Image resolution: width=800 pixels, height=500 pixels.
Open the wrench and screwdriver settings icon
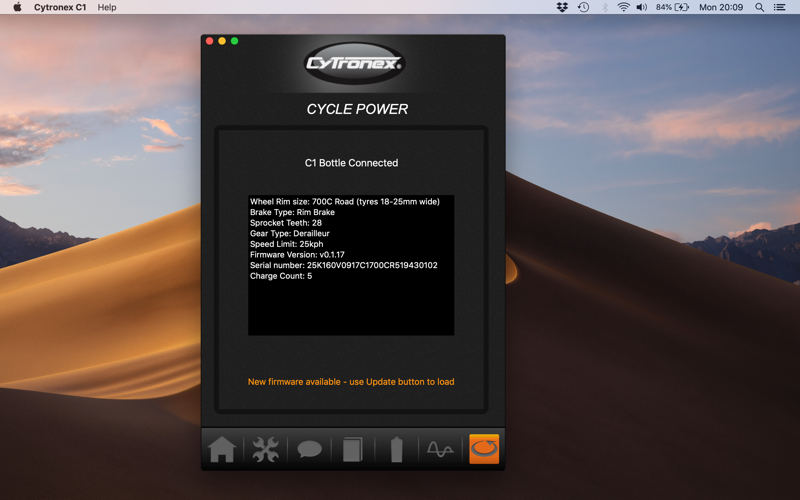266,449
